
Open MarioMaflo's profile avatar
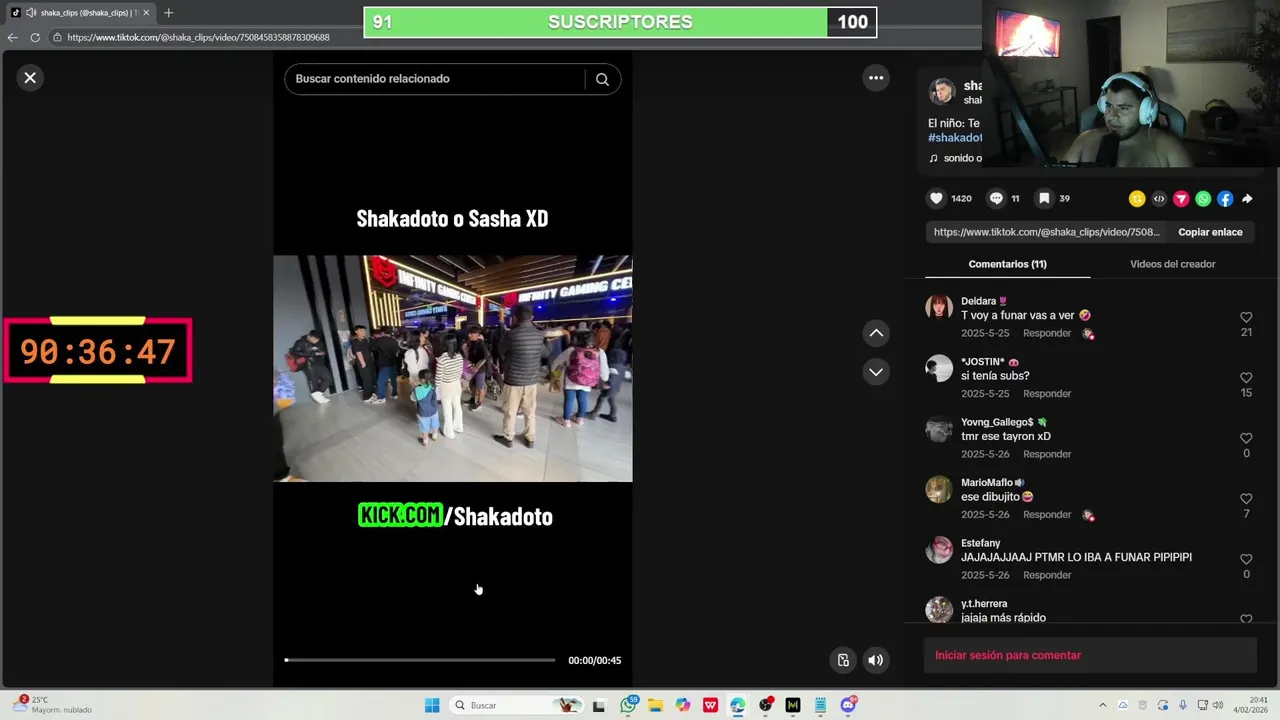939,489
